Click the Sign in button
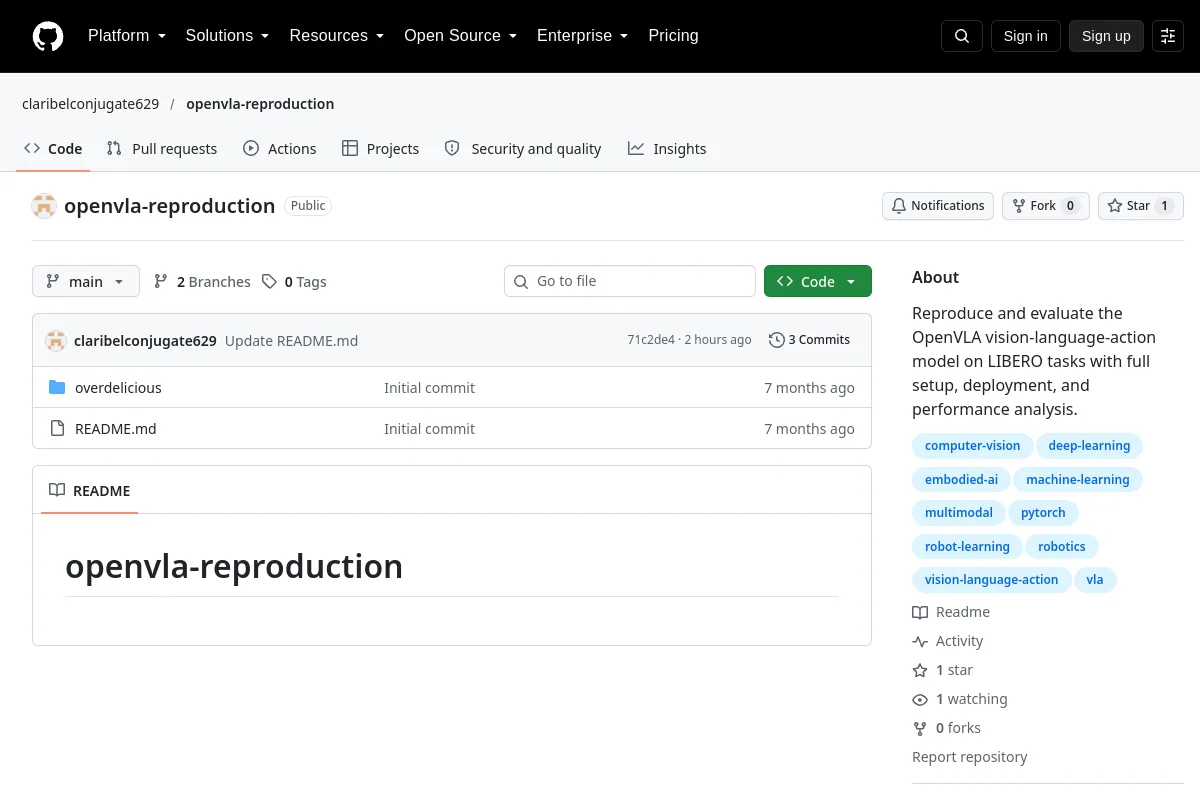The image size is (1200, 800). point(1025,36)
